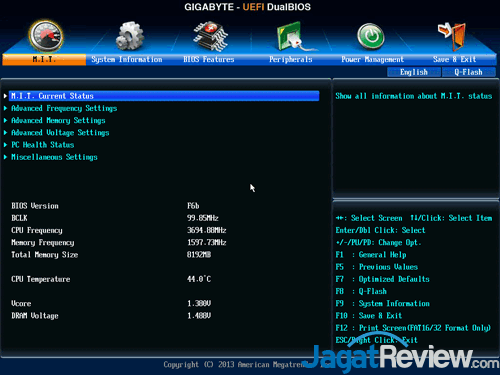This screenshot has width=500, height=375.
Task: Open Advanced Frequency Settings submenu
Action: click(x=64, y=108)
